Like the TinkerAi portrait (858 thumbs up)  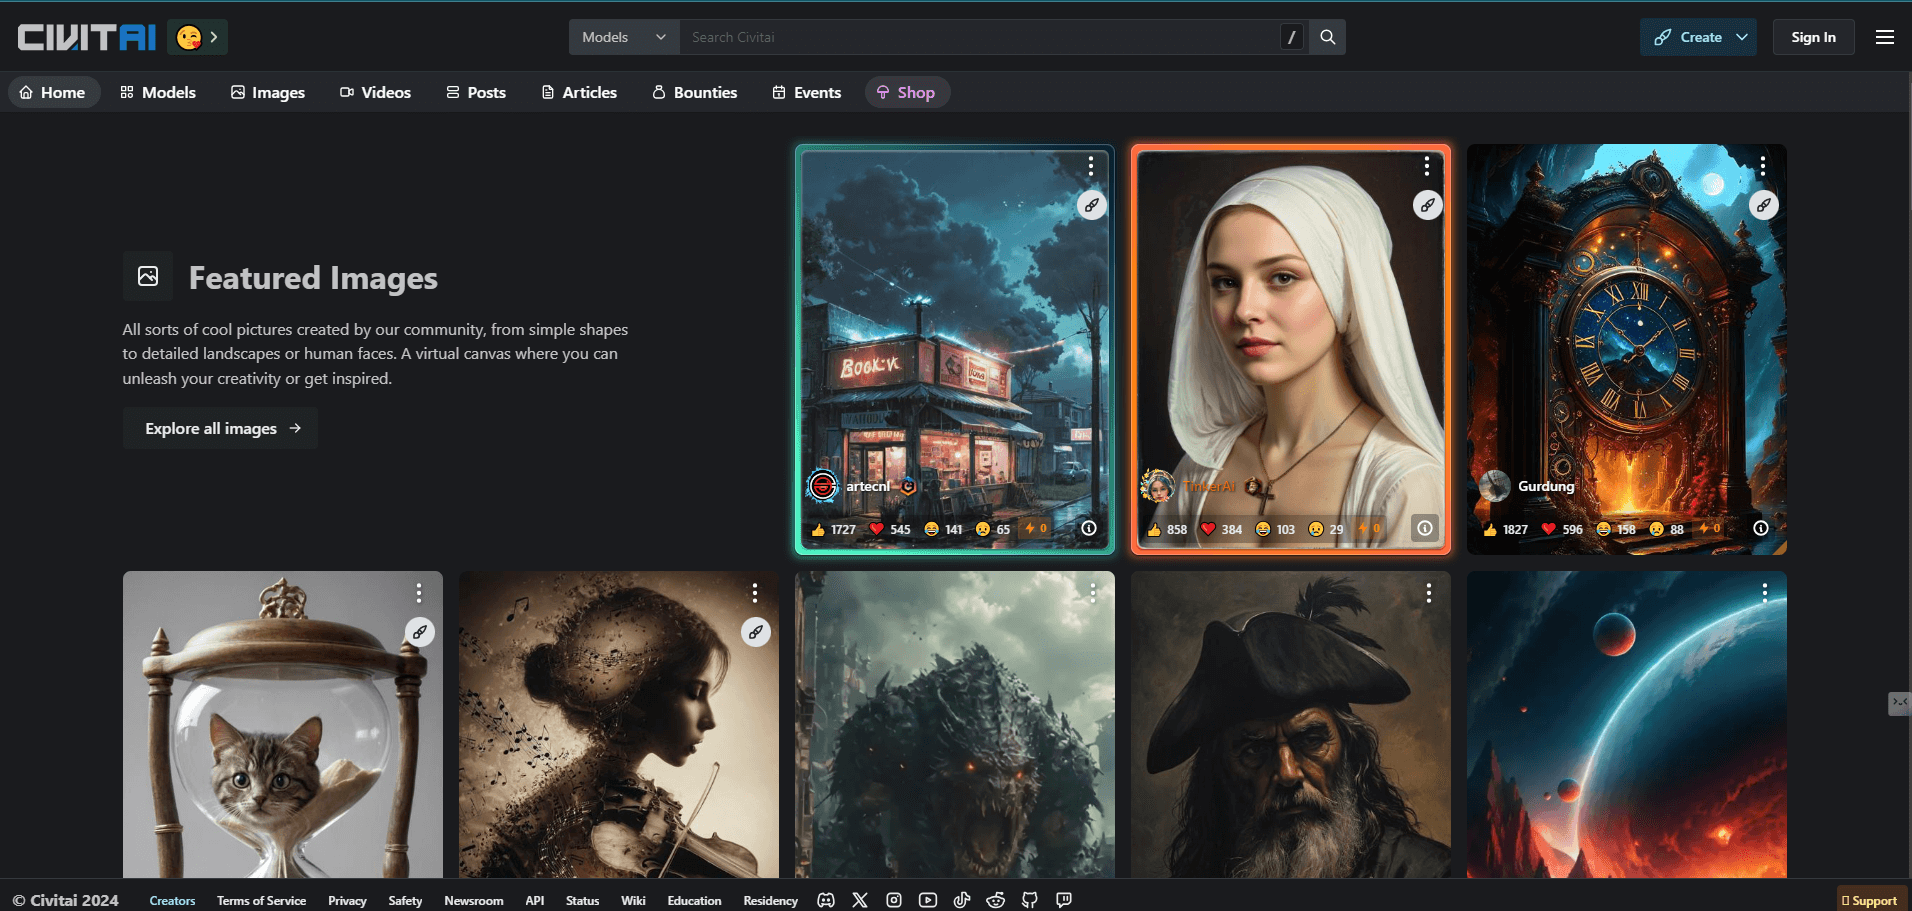[x=1167, y=529]
